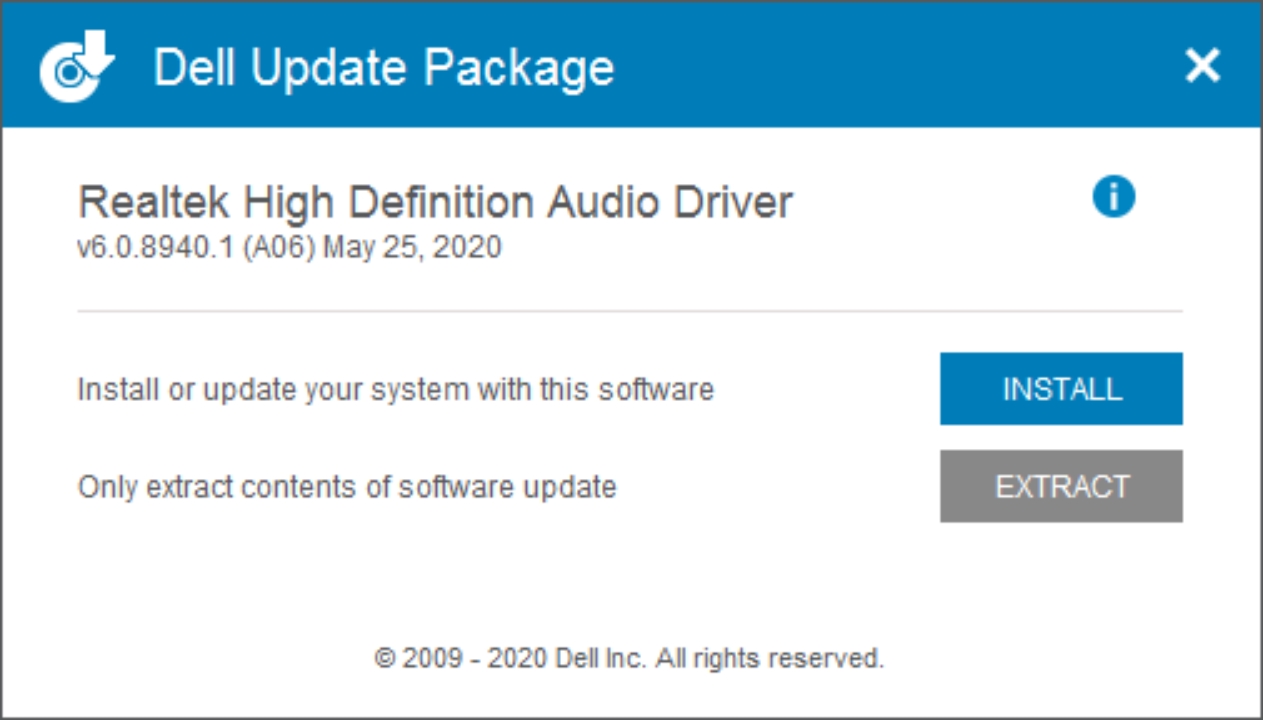
Task: Click the horizontal divider under the version
Action: pyautogui.click(x=630, y=311)
